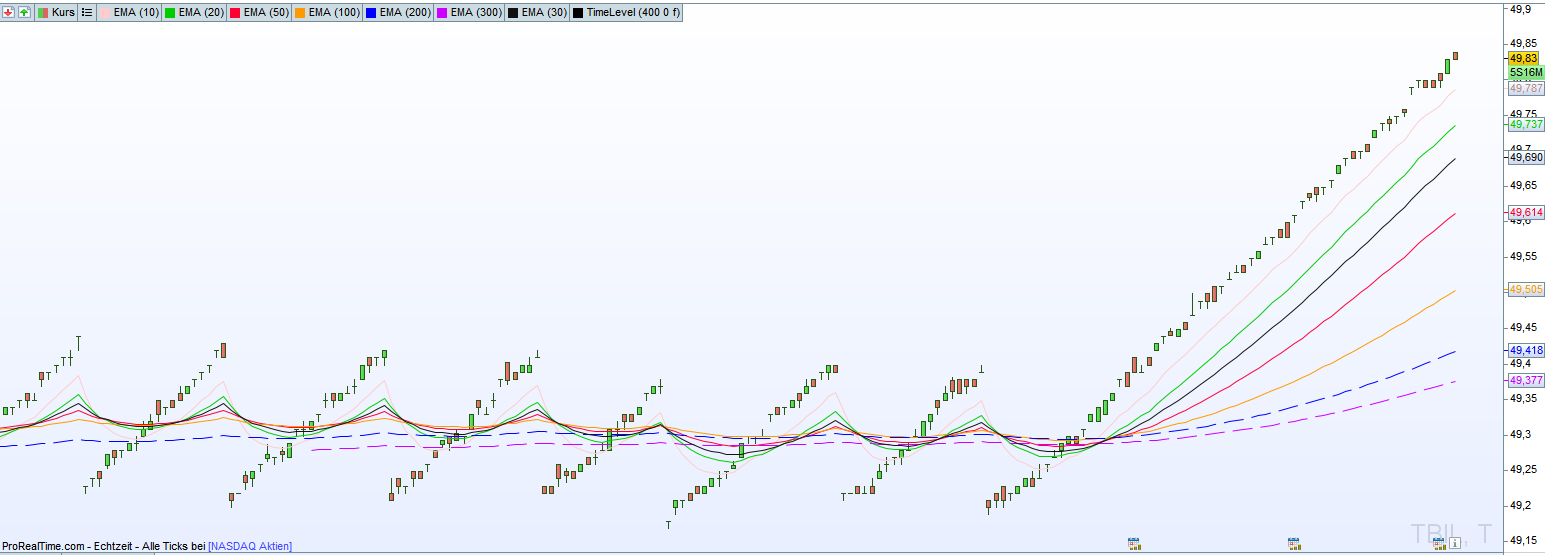Click the NASDAQ Aktien link
This screenshot has height=555, width=1545.
click(x=250, y=546)
